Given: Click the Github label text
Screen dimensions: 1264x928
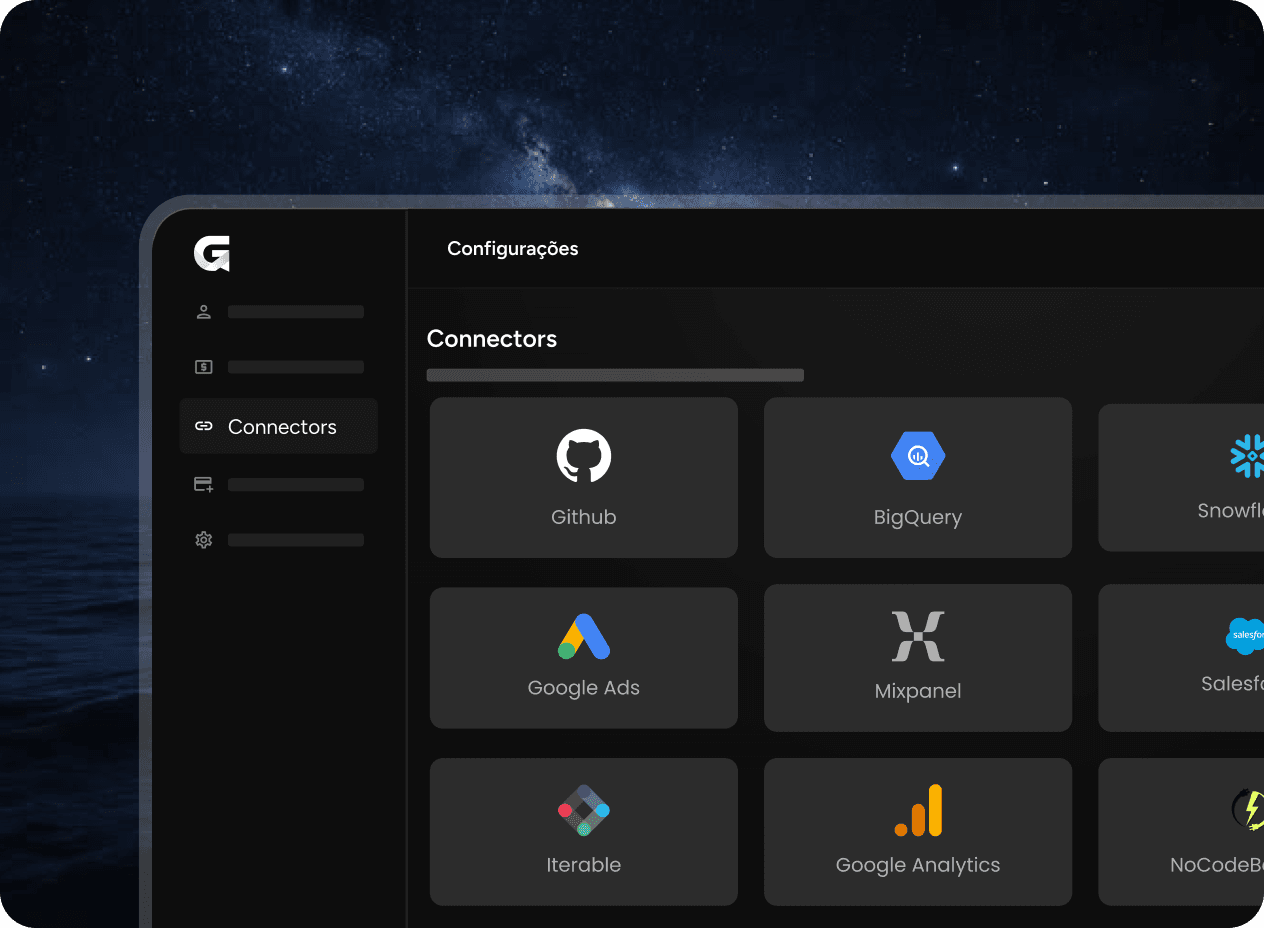Looking at the screenshot, I should (x=584, y=518).
